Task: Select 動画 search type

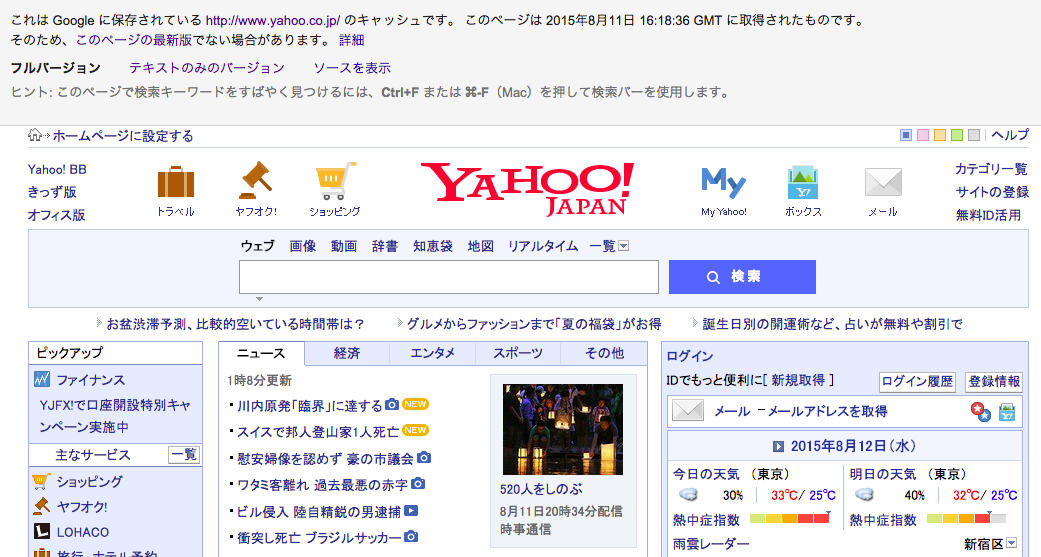Action: point(344,246)
